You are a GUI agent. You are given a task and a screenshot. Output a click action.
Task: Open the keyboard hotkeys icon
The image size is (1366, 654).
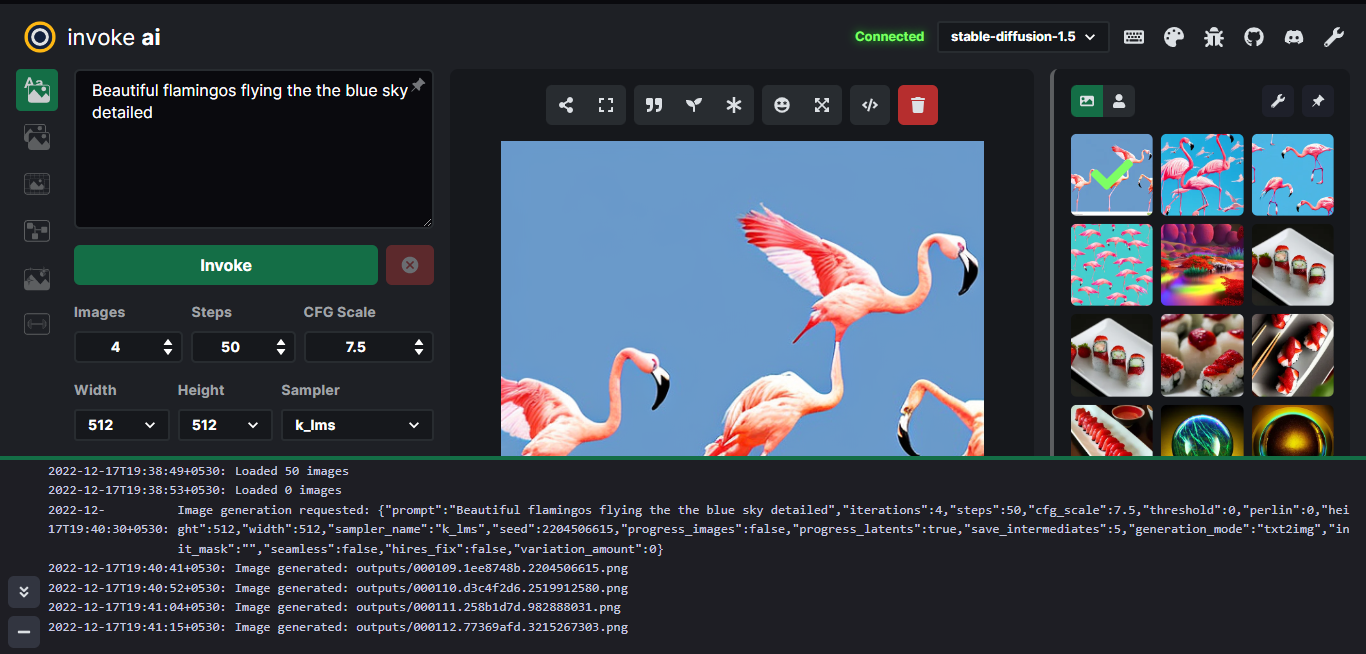(1134, 37)
